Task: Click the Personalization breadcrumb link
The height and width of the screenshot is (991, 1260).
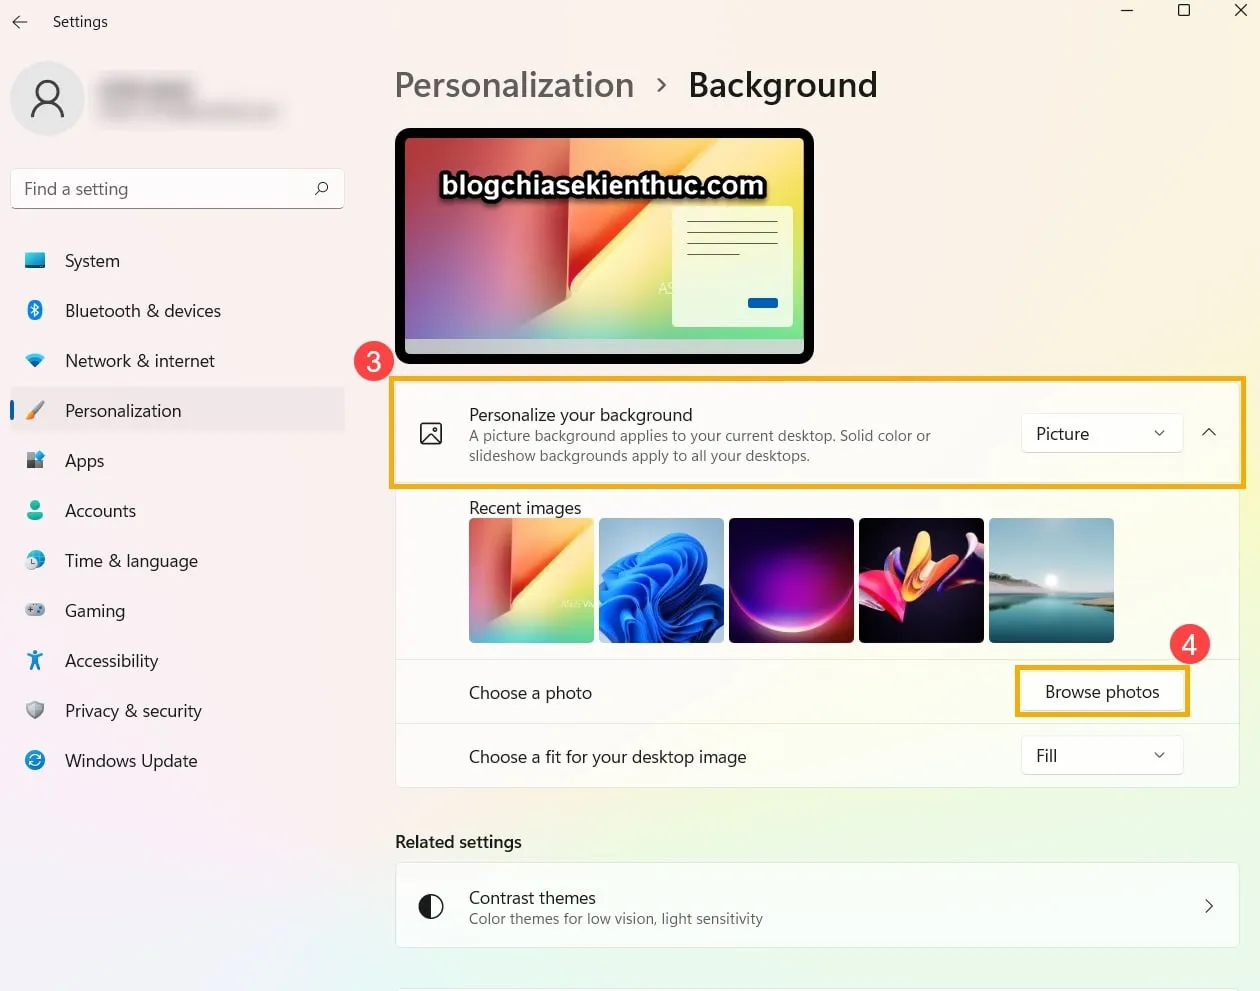Action: pyautogui.click(x=514, y=86)
